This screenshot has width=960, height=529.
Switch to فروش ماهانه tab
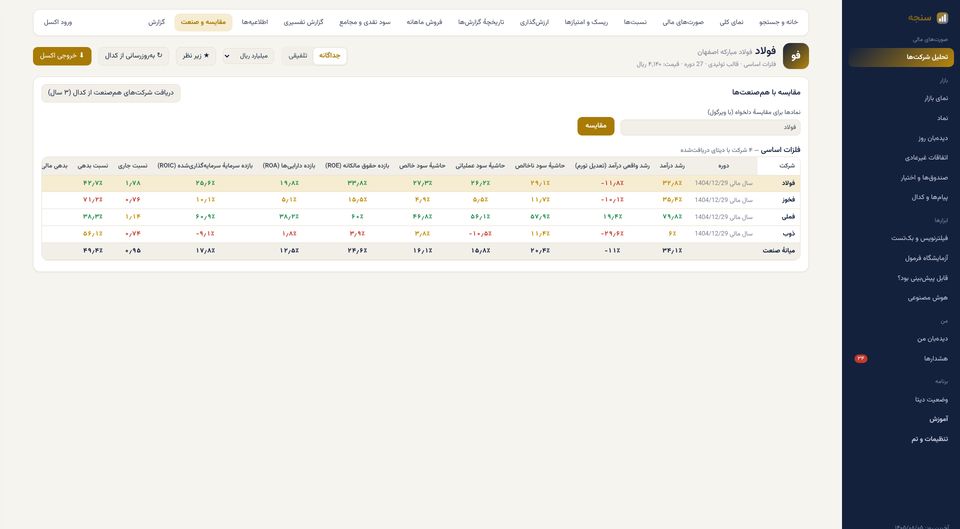(x=424, y=22)
